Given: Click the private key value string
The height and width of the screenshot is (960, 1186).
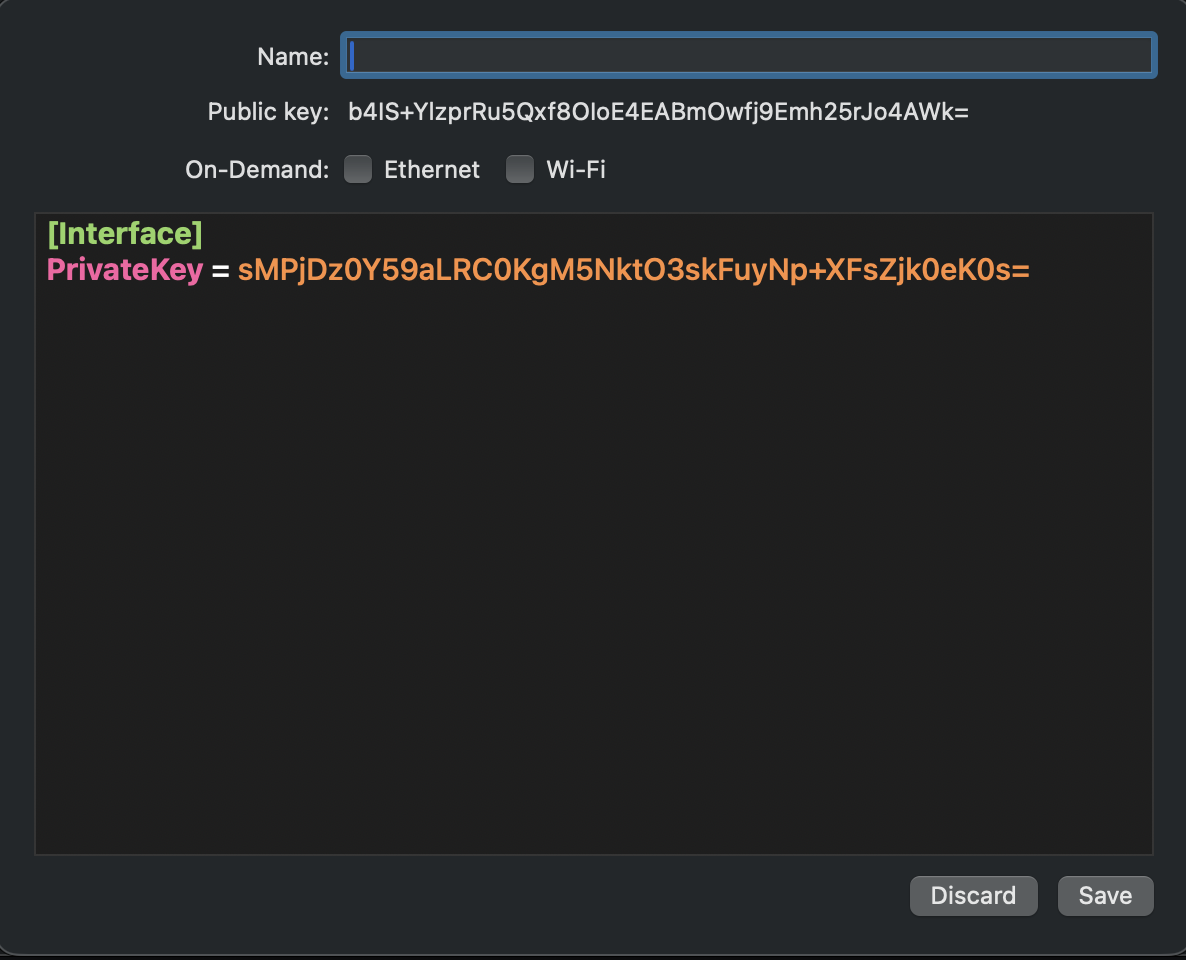Looking at the screenshot, I should point(634,270).
